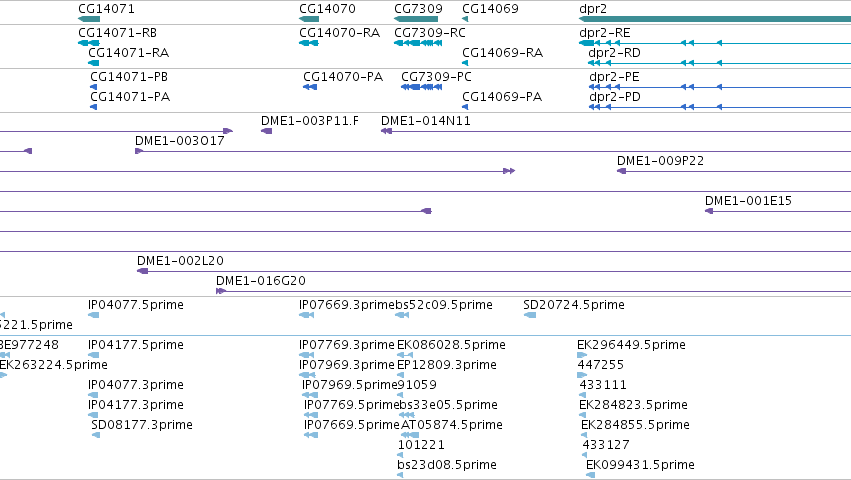Select the dpr2 gene label

point(593,9)
